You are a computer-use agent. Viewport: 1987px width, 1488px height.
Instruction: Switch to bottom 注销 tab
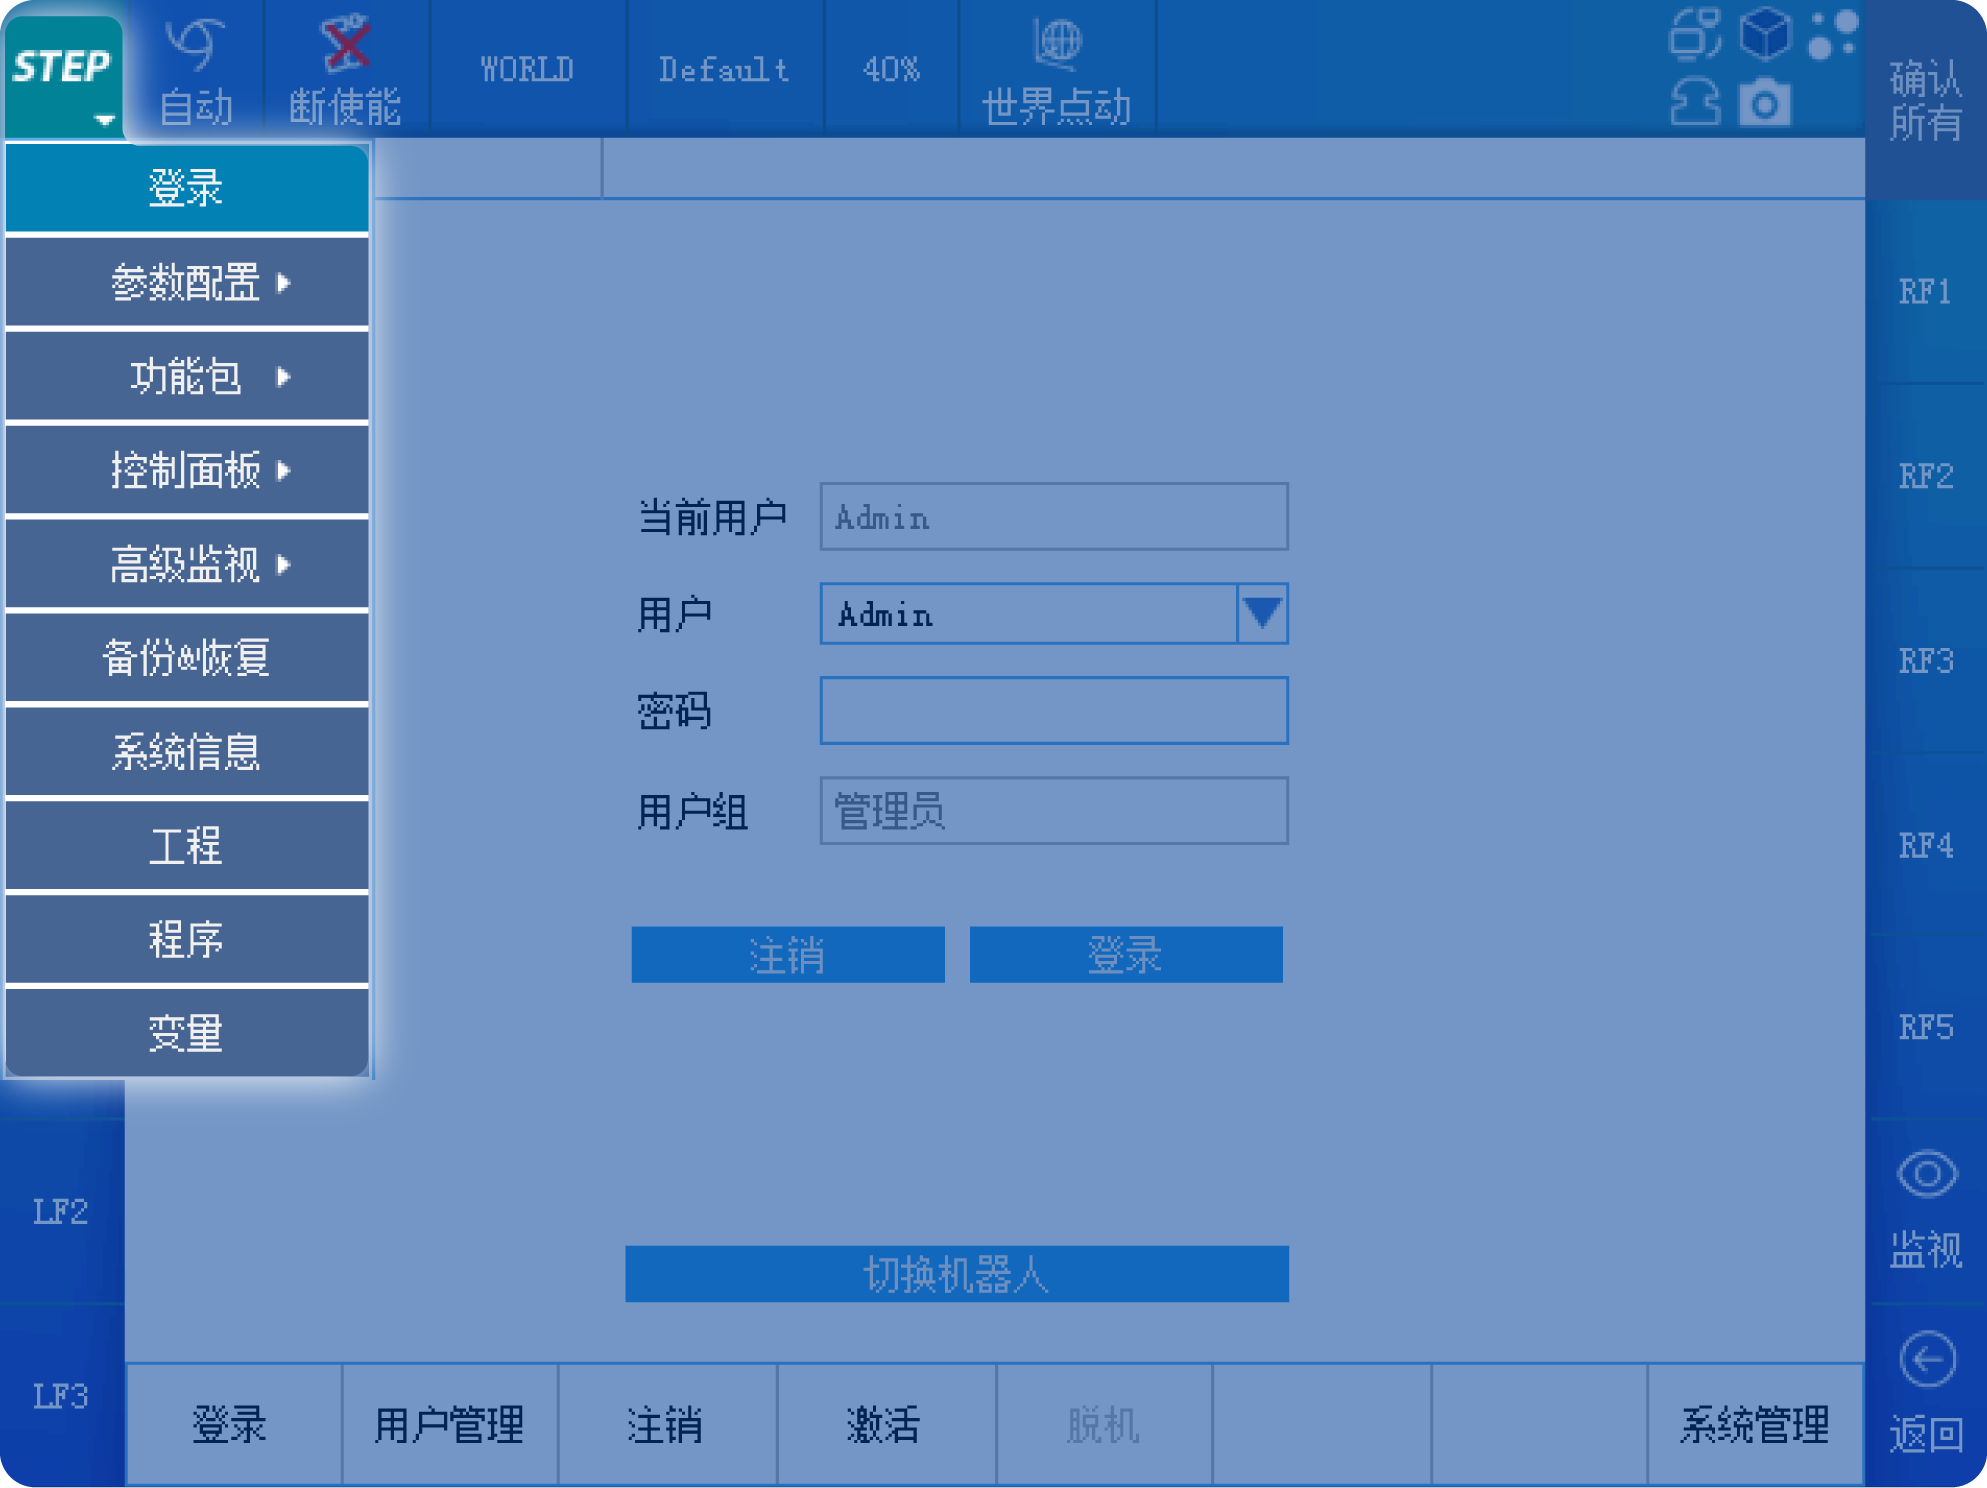(667, 1425)
